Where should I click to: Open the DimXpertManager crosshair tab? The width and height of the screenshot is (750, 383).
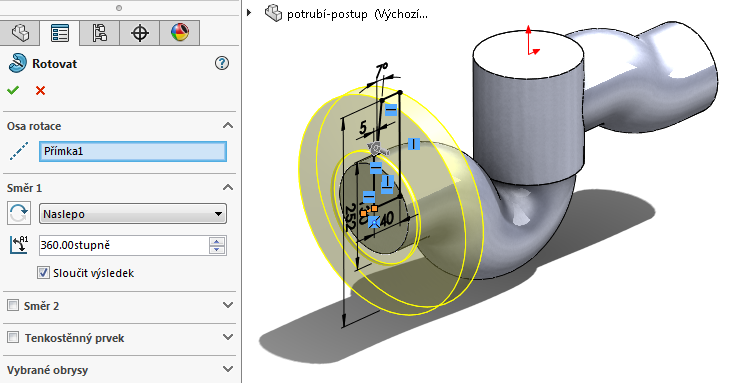140,33
